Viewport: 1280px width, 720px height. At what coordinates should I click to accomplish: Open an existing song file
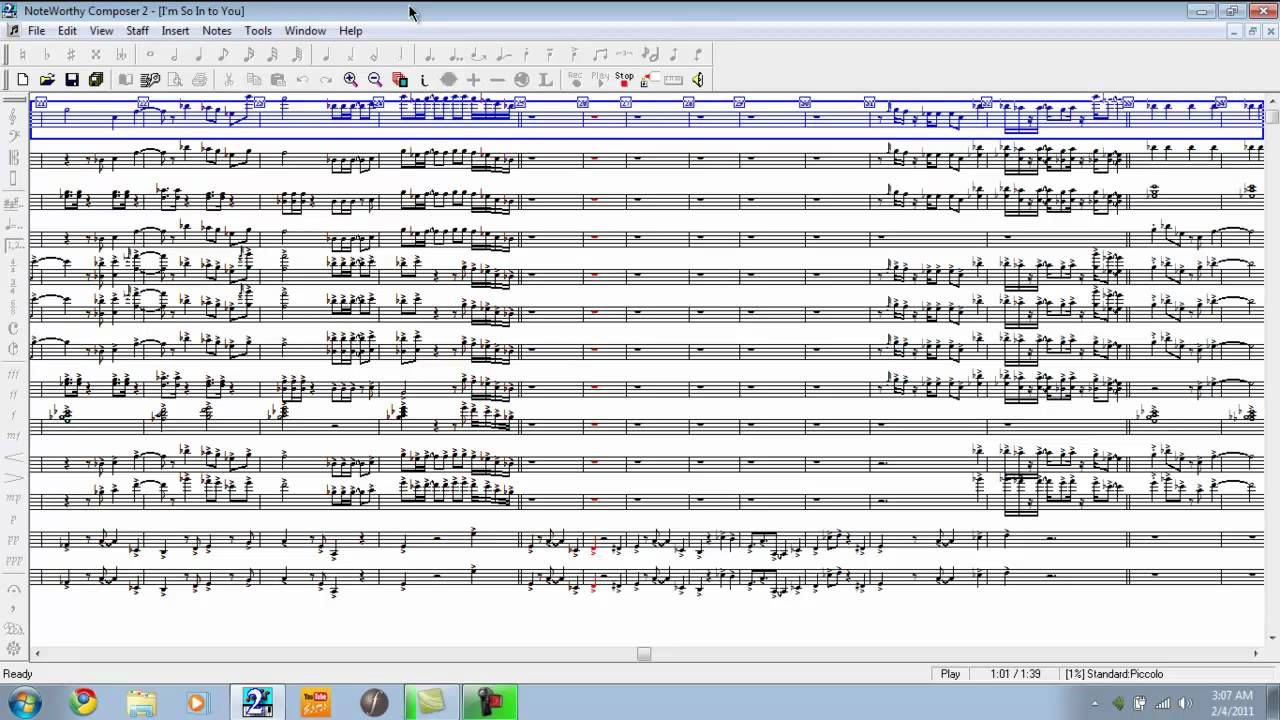[x=47, y=80]
